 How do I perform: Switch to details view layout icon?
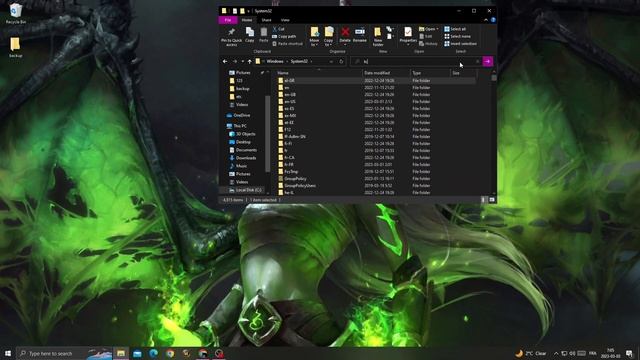click(x=483, y=200)
